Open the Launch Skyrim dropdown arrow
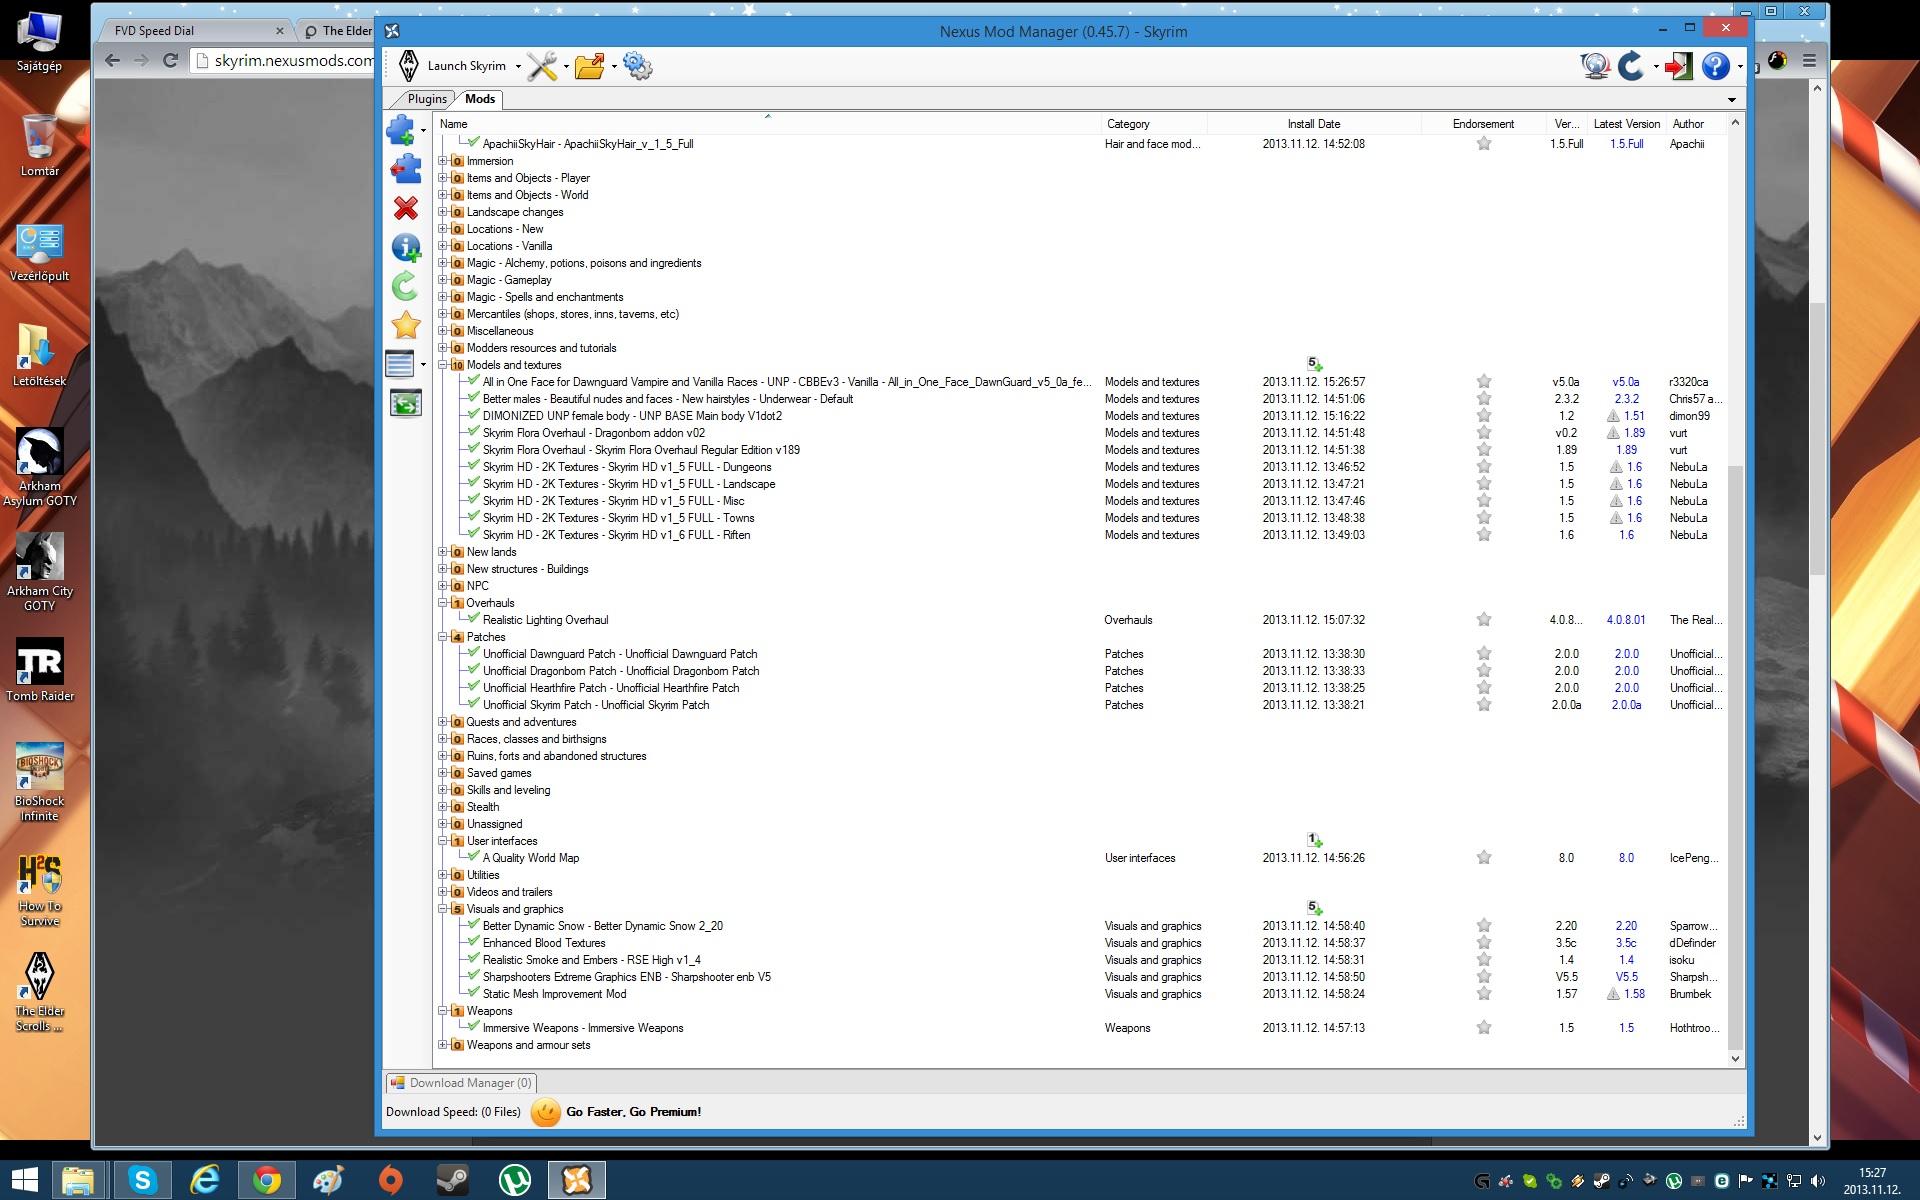Viewport: 1920px width, 1200px height. 518,67
